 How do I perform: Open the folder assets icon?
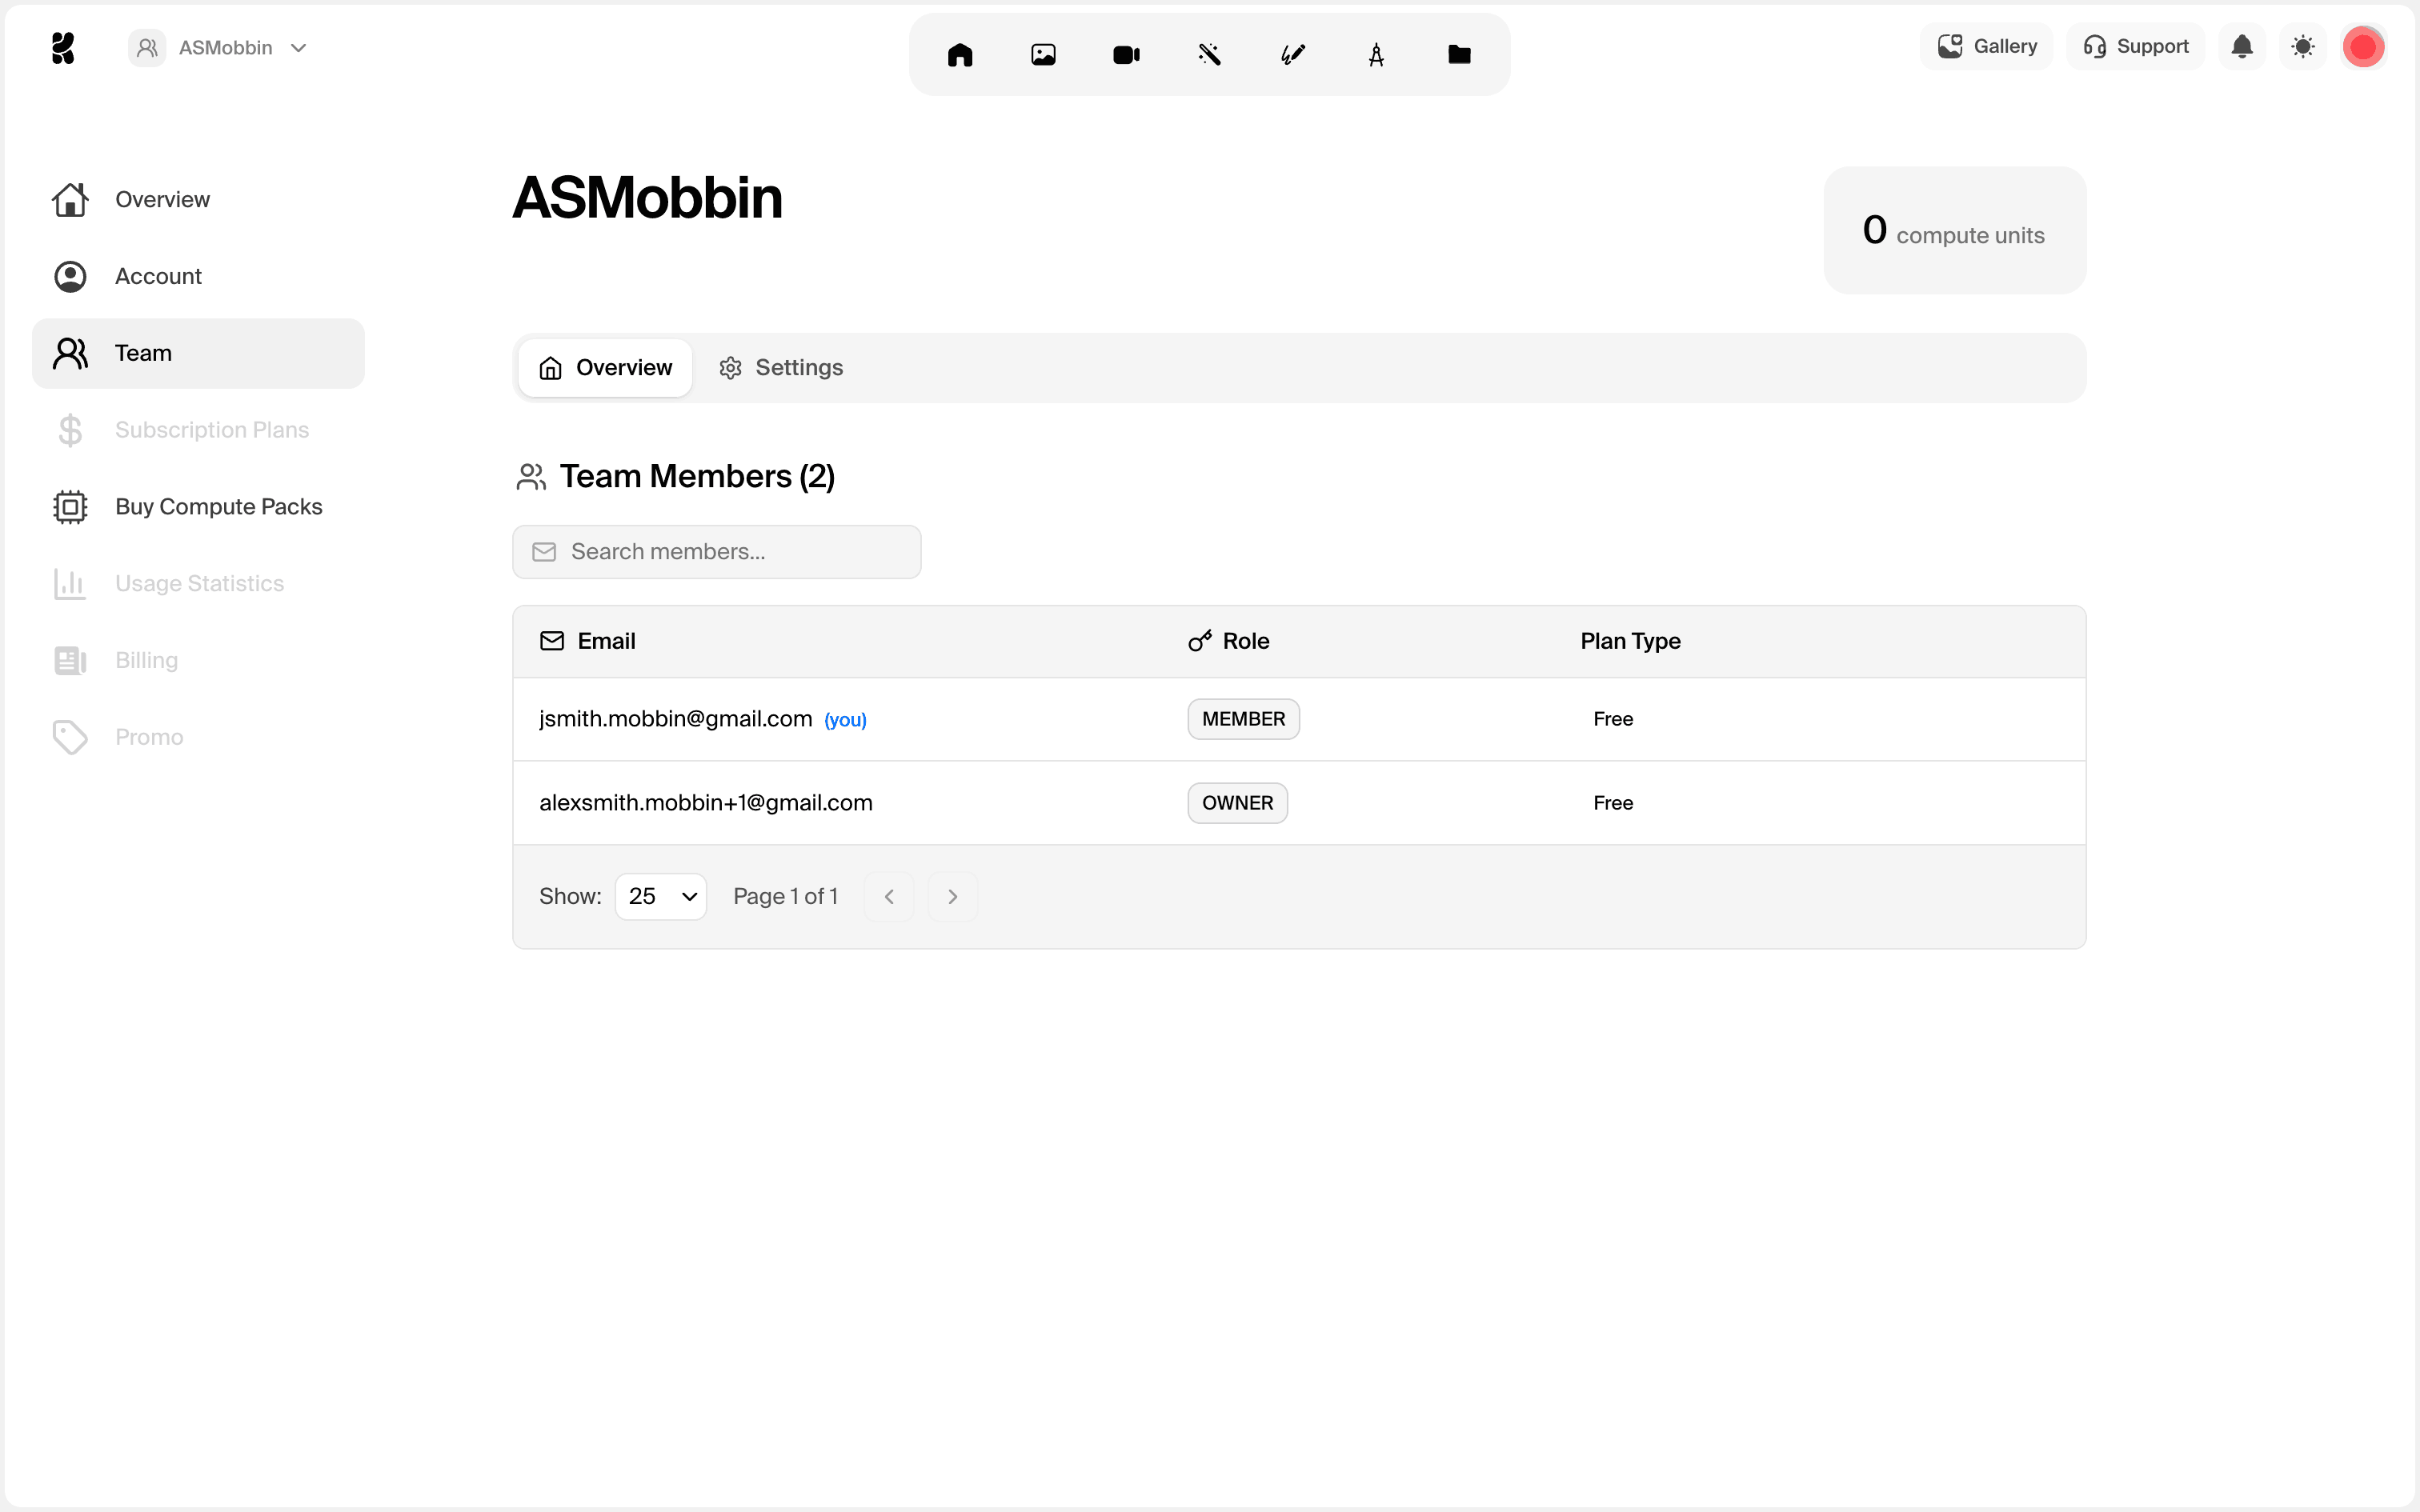1459,55
